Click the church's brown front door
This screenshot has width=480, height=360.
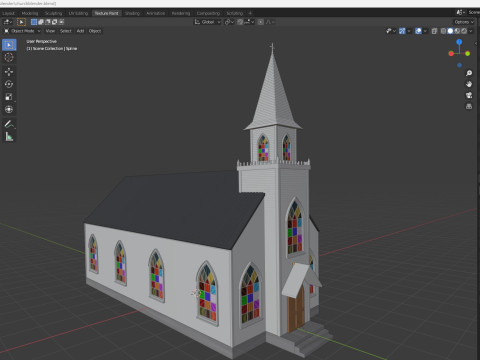[x=296, y=308]
